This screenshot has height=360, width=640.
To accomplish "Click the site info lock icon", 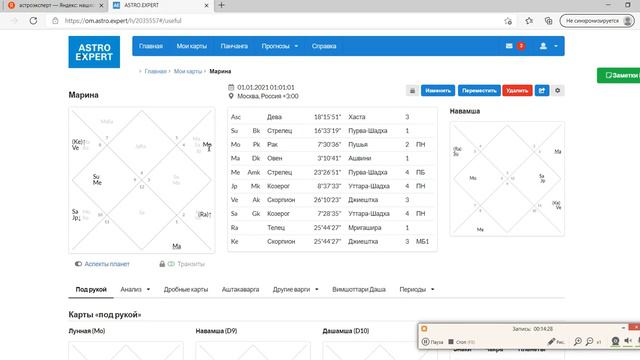I will (55, 21).
